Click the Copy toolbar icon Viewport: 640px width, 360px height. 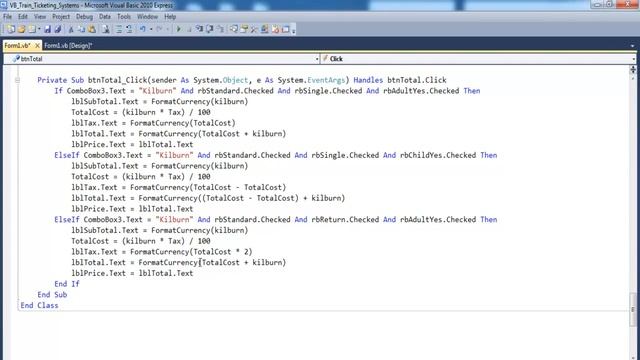click(x=82, y=29)
